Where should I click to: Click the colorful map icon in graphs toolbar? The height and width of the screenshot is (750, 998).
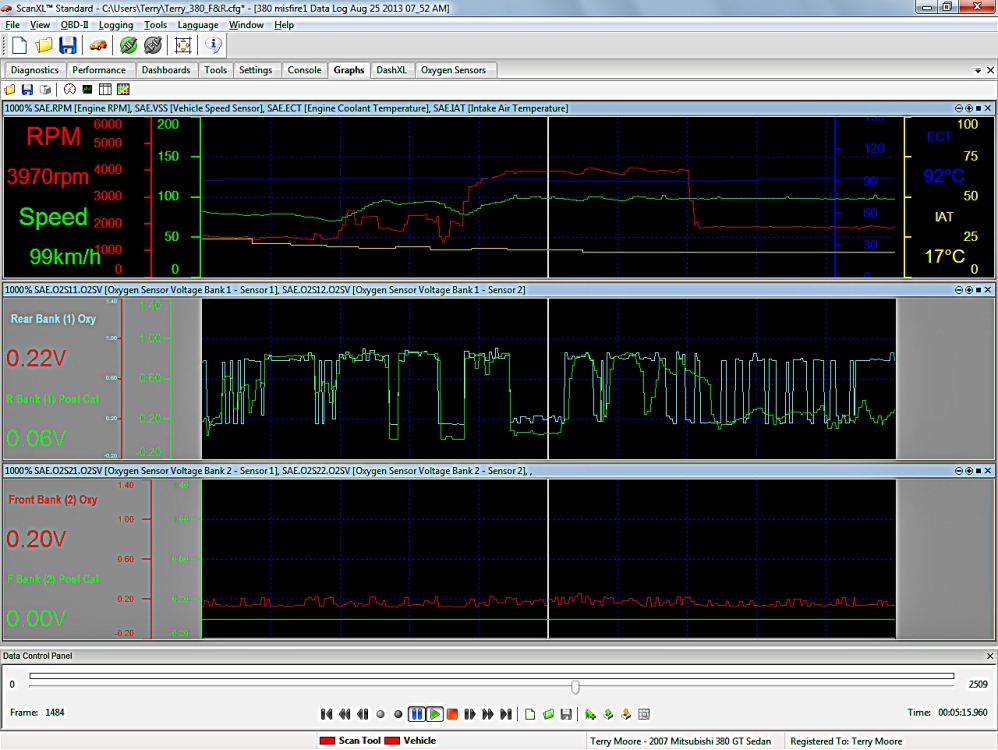click(x=122, y=89)
